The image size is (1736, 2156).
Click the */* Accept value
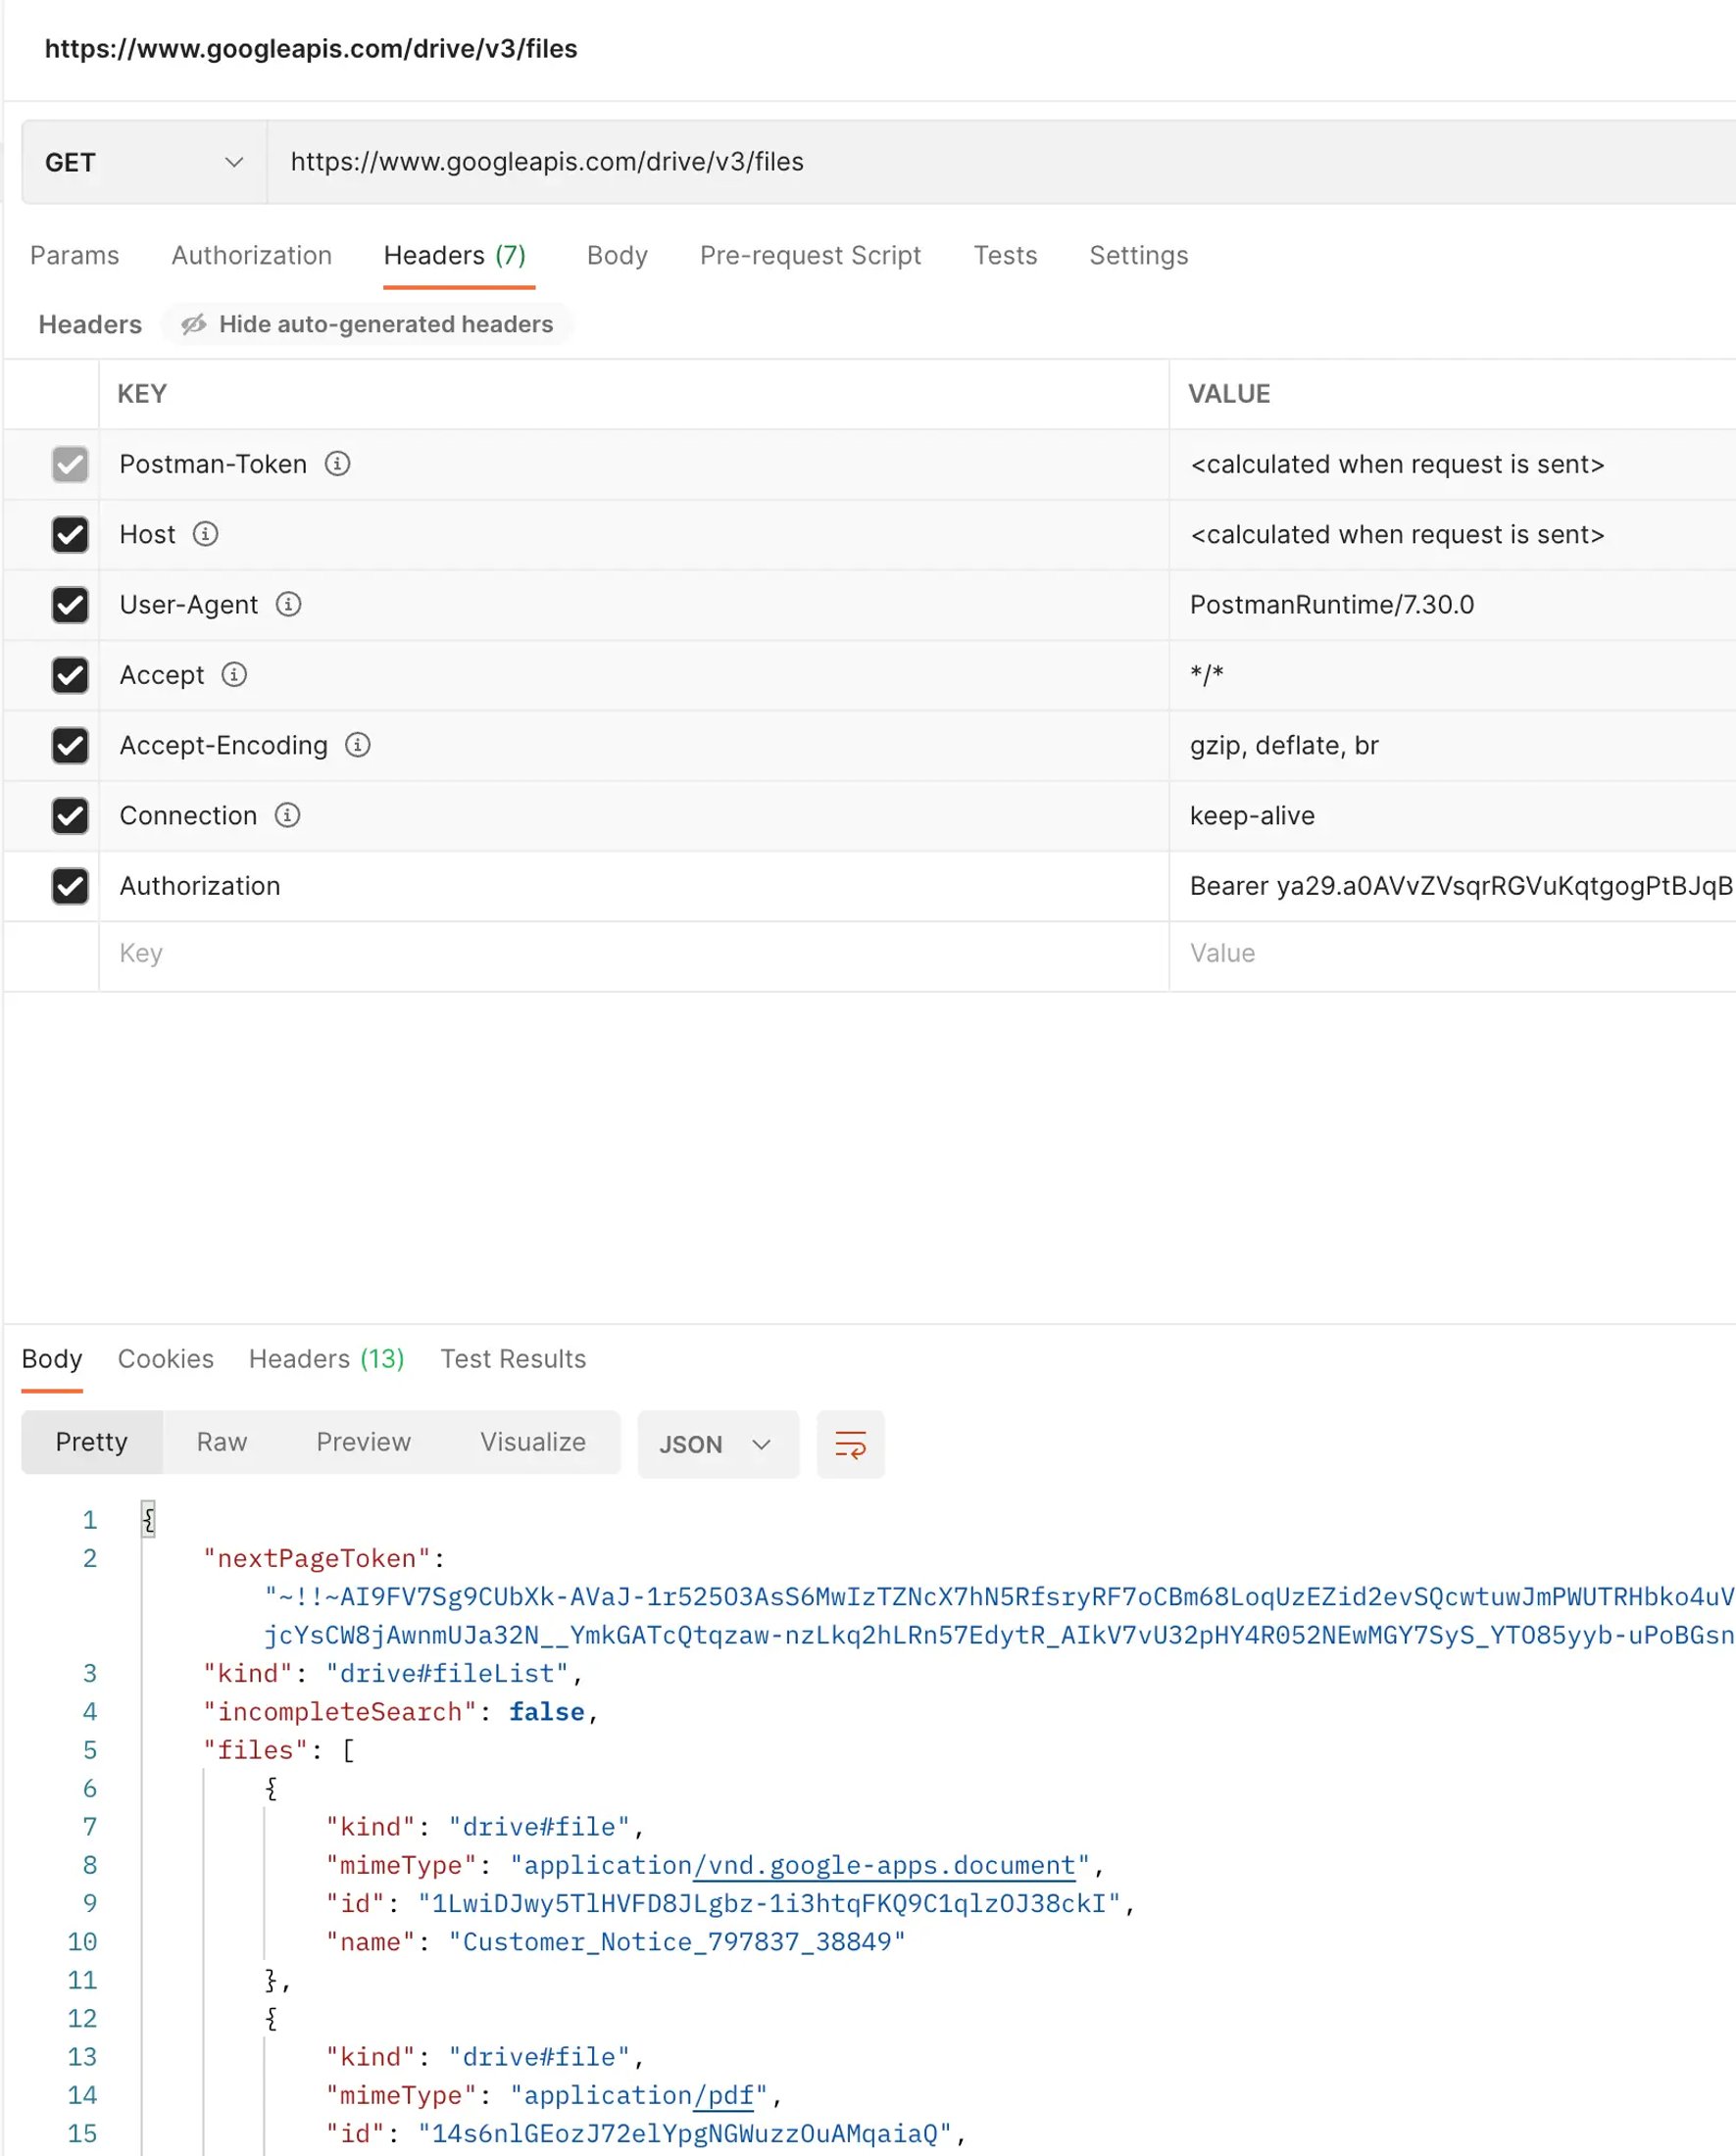(1207, 674)
